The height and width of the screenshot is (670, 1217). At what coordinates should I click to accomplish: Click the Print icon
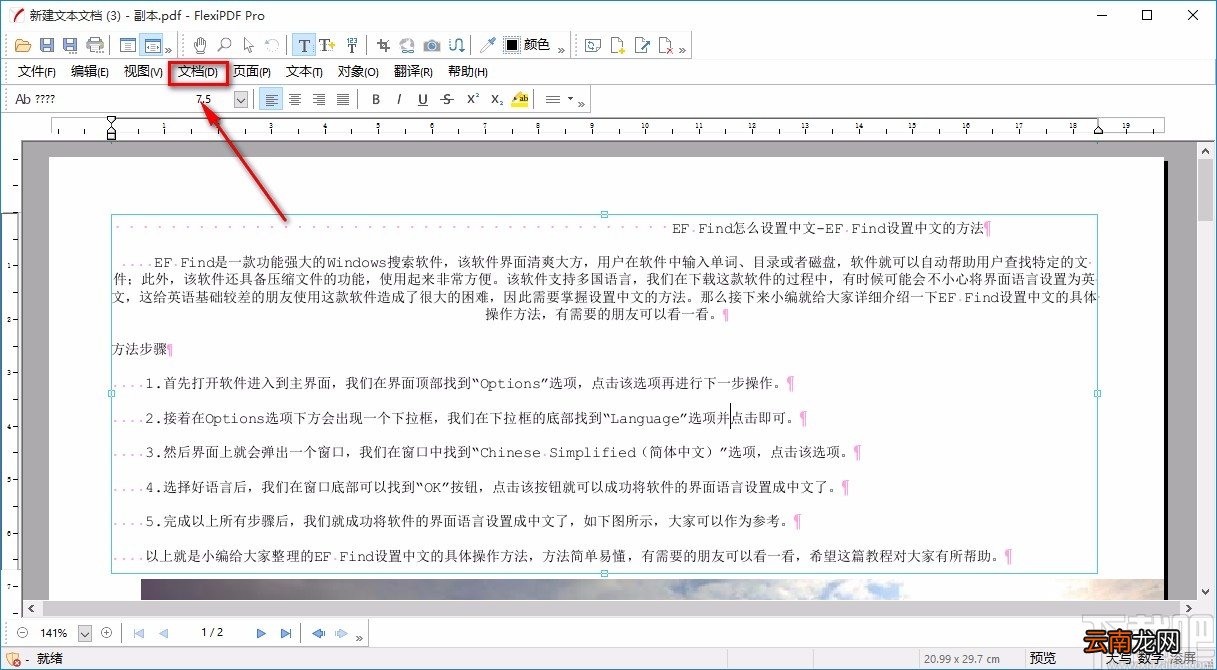[95, 45]
